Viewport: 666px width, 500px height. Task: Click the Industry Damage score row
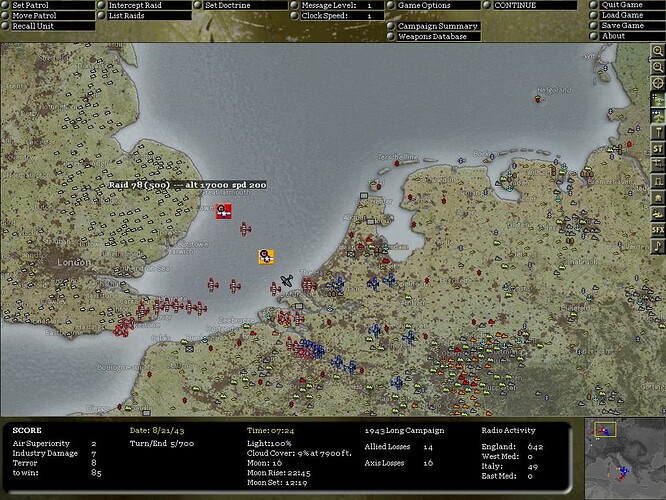[54, 453]
